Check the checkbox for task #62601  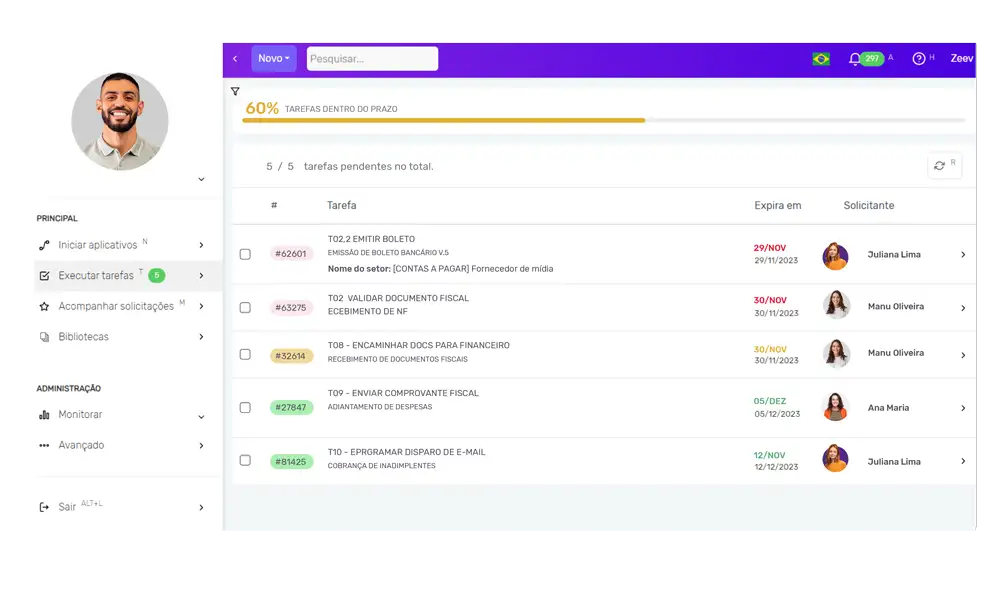(245, 254)
